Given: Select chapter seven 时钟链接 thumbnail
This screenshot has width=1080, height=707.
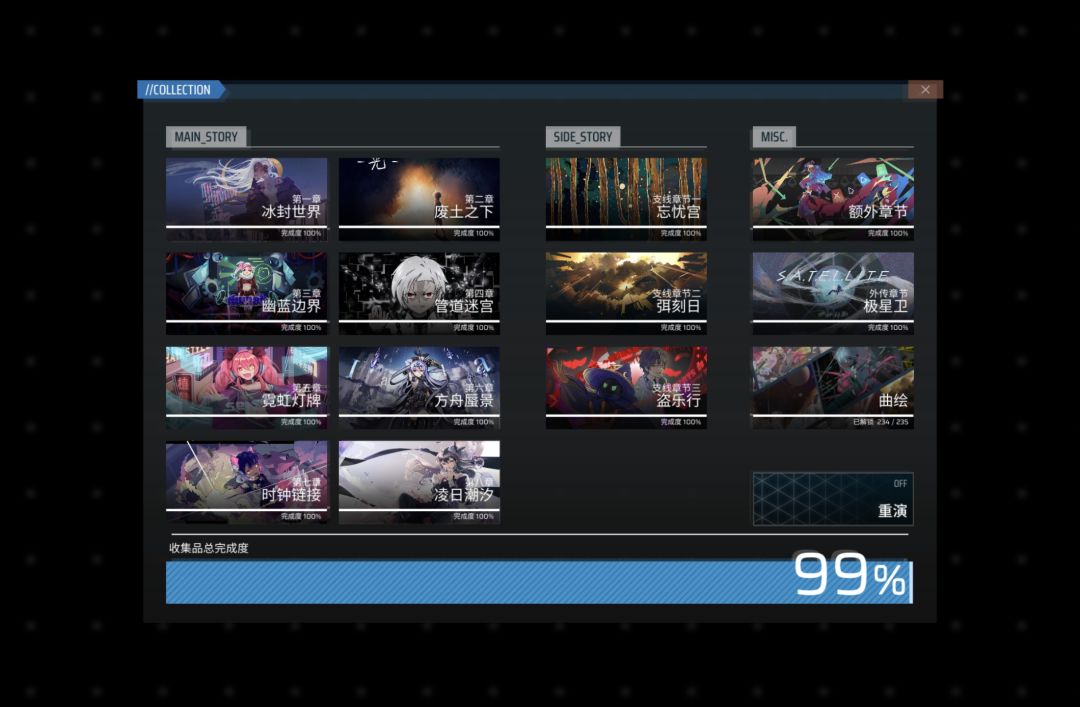Looking at the screenshot, I should [x=247, y=482].
